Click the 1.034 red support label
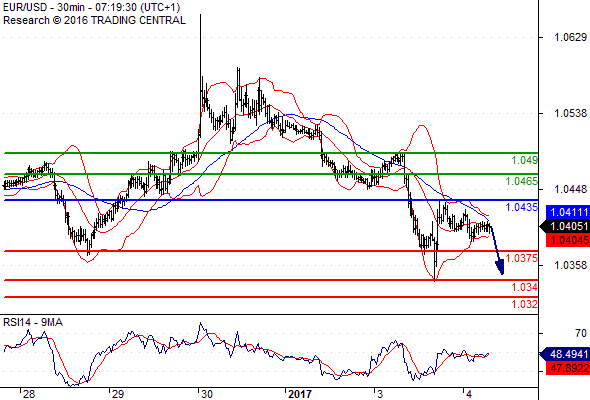This screenshot has width=590, height=400. 525,287
